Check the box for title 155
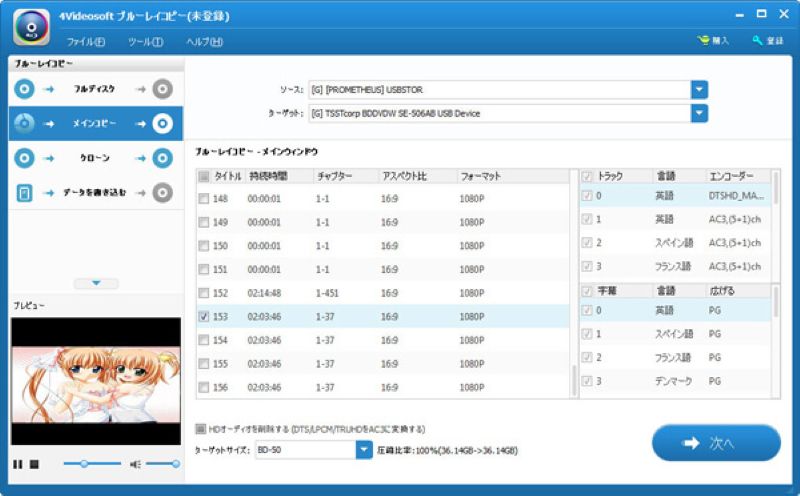The height and width of the screenshot is (496, 800). click(x=204, y=363)
